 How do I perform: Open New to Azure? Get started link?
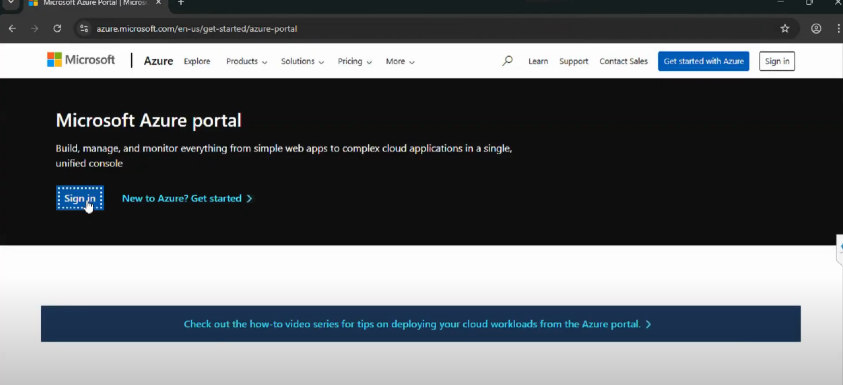click(187, 198)
